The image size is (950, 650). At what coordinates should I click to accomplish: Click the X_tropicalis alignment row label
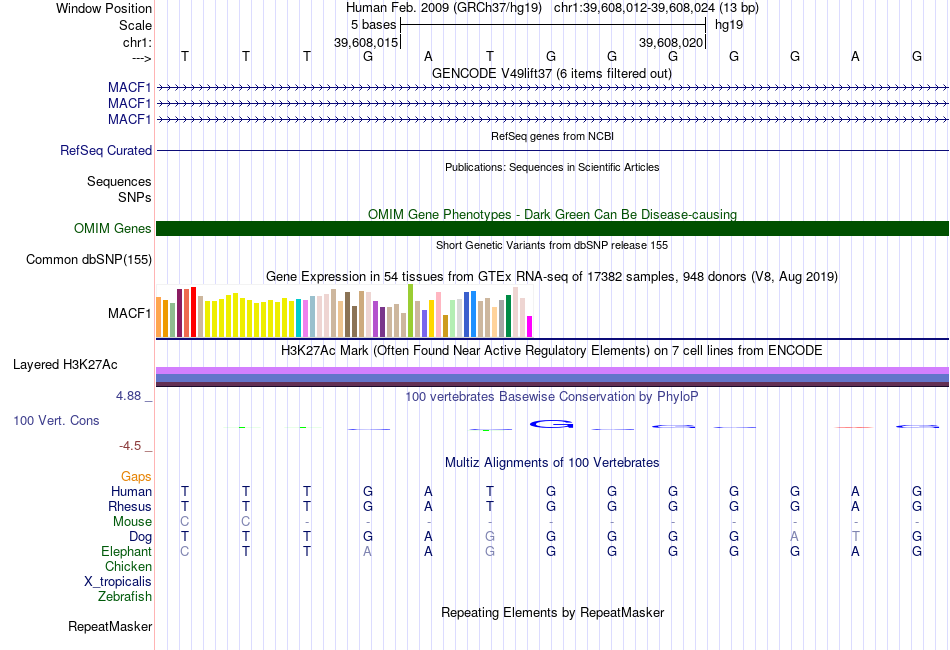(x=118, y=582)
